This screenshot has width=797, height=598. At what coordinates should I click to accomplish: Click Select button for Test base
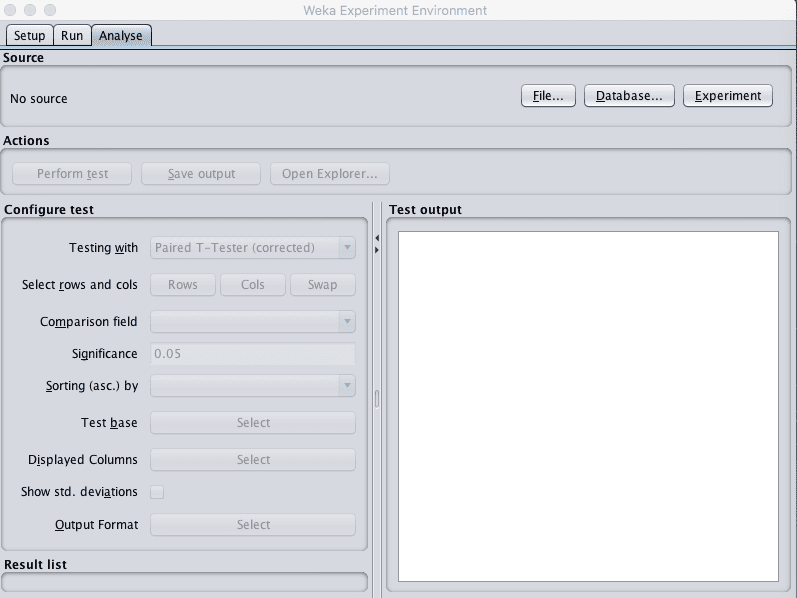pos(253,423)
